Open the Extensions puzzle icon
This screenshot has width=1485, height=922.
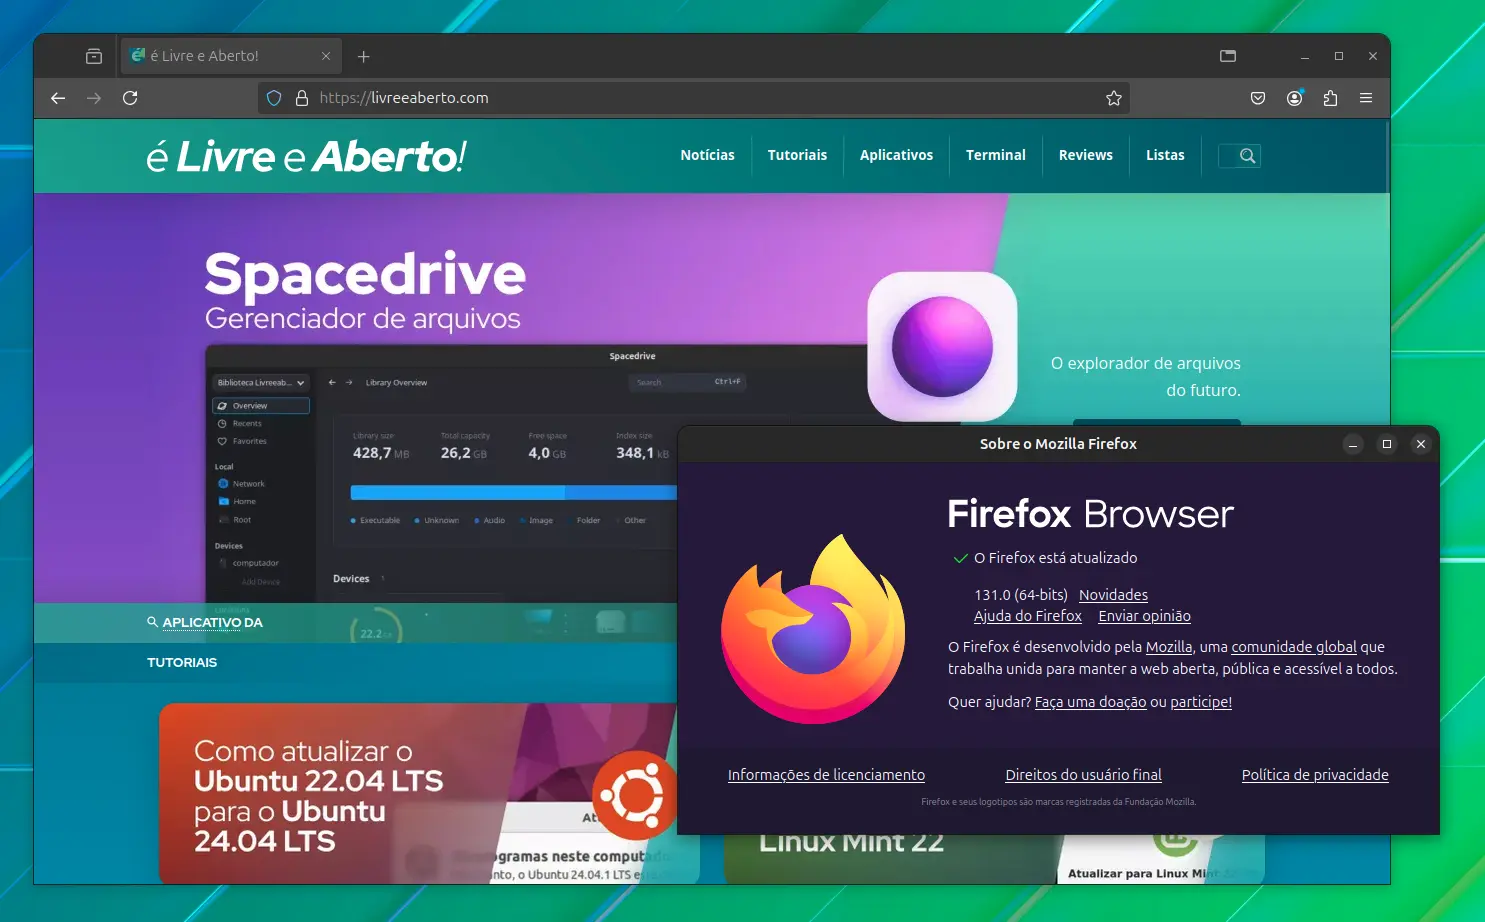point(1330,98)
